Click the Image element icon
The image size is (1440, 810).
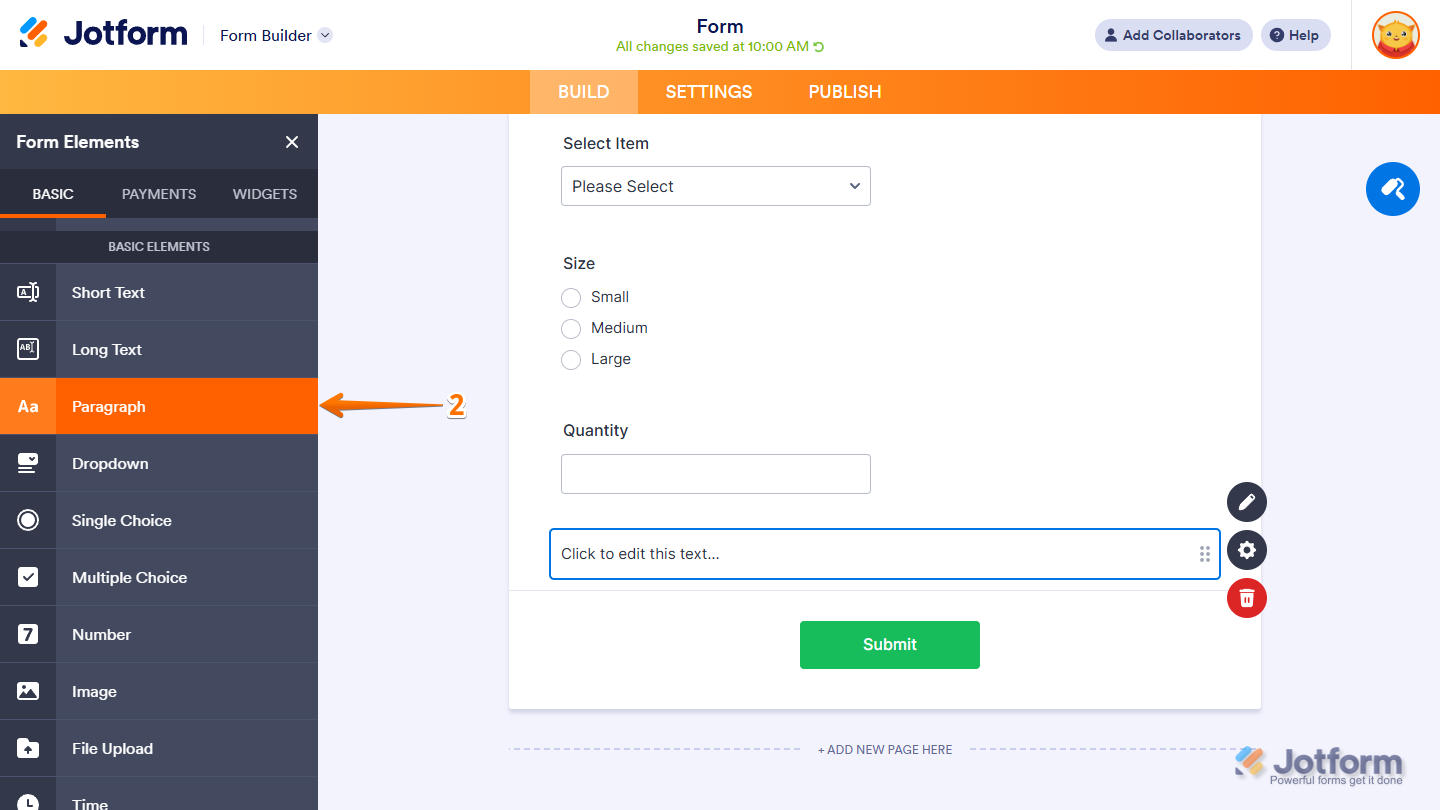pos(27,690)
